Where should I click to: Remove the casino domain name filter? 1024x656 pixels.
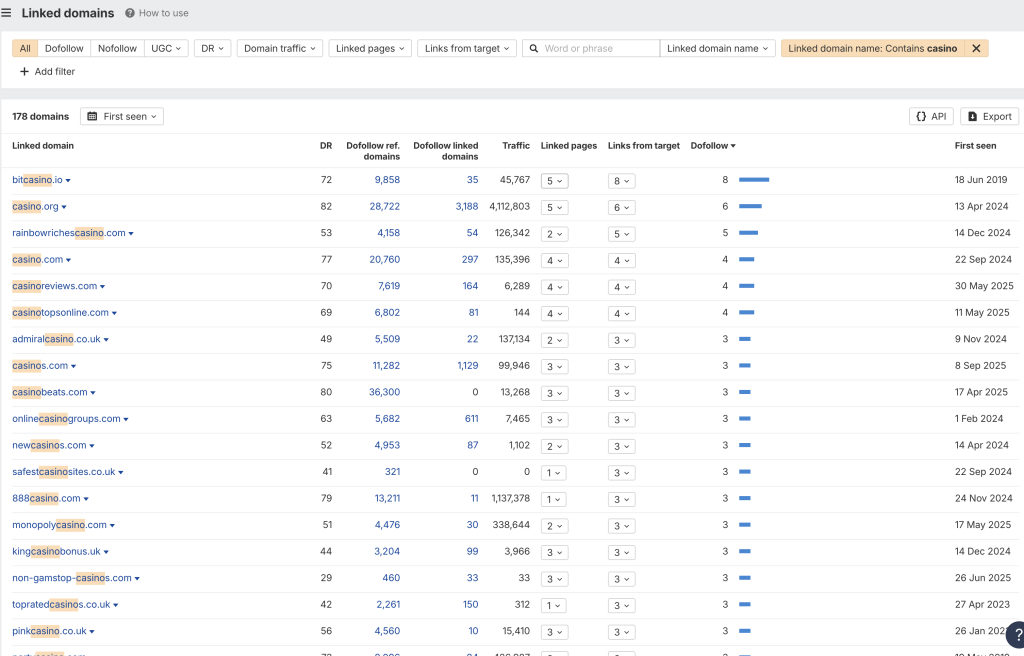(x=976, y=48)
